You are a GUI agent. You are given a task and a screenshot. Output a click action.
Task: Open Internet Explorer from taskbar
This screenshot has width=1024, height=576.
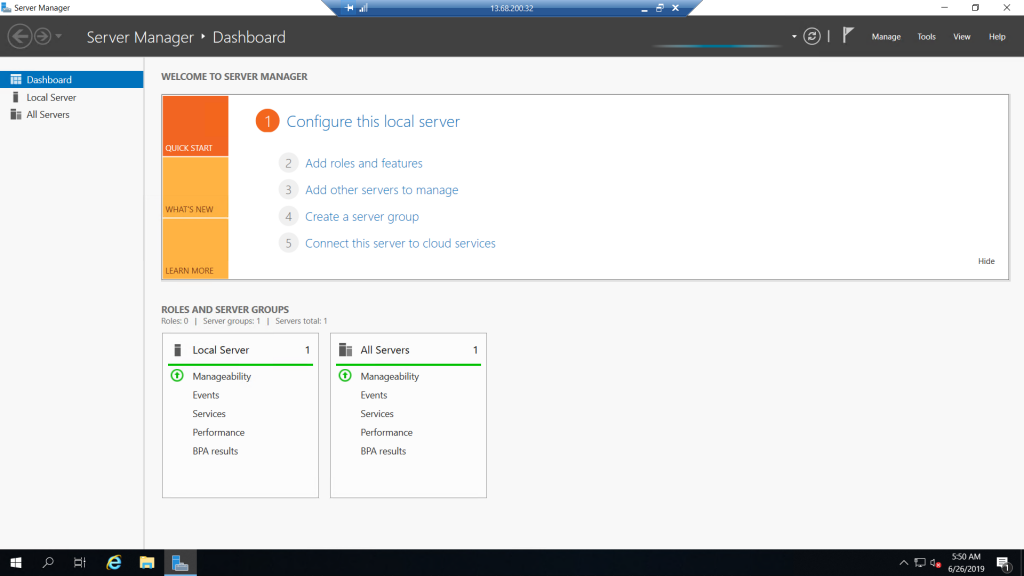pyautogui.click(x=114, y=562)
